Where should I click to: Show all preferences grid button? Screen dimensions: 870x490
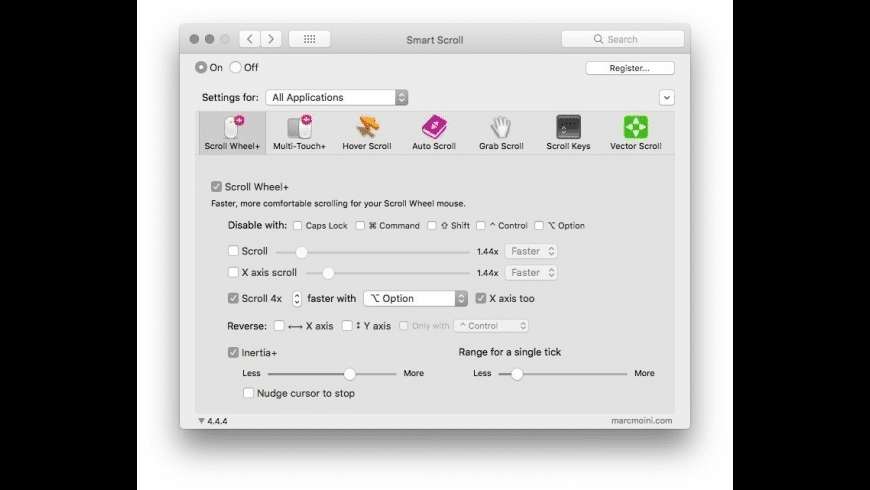310,39
